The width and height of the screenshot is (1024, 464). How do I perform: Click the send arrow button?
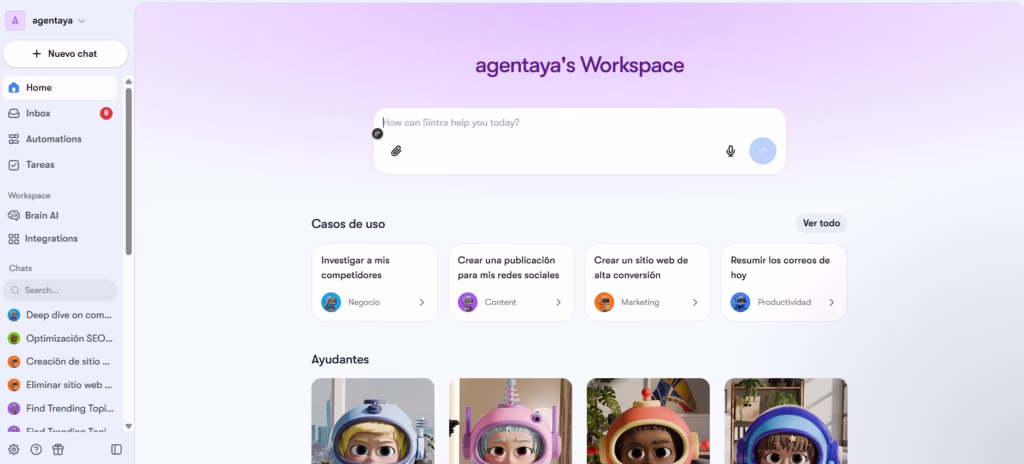tap(763, 151)
